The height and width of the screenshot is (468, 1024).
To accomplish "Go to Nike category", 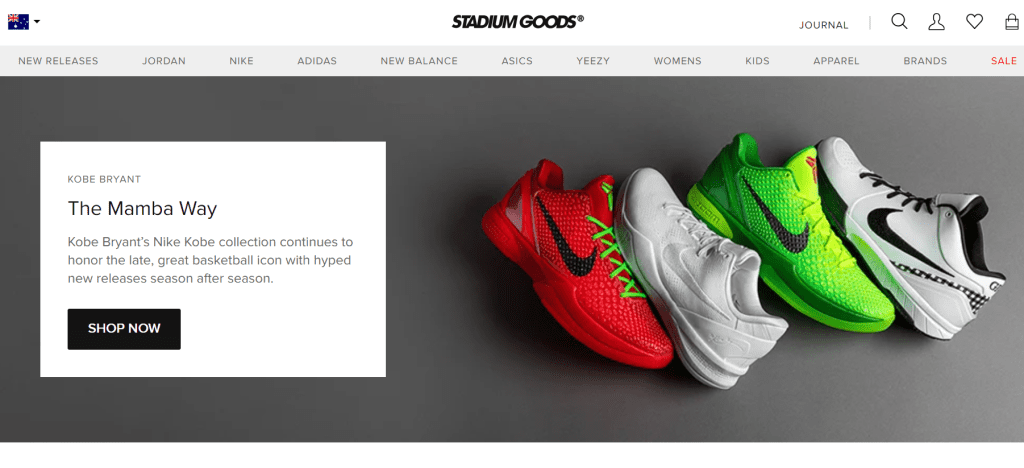I will point(241,61).
